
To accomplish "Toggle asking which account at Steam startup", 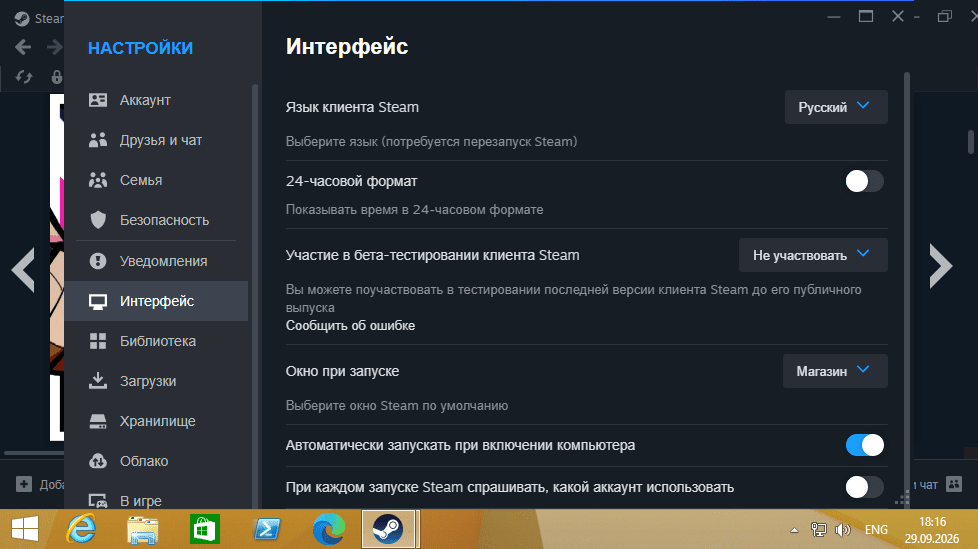I will (864, 487).
